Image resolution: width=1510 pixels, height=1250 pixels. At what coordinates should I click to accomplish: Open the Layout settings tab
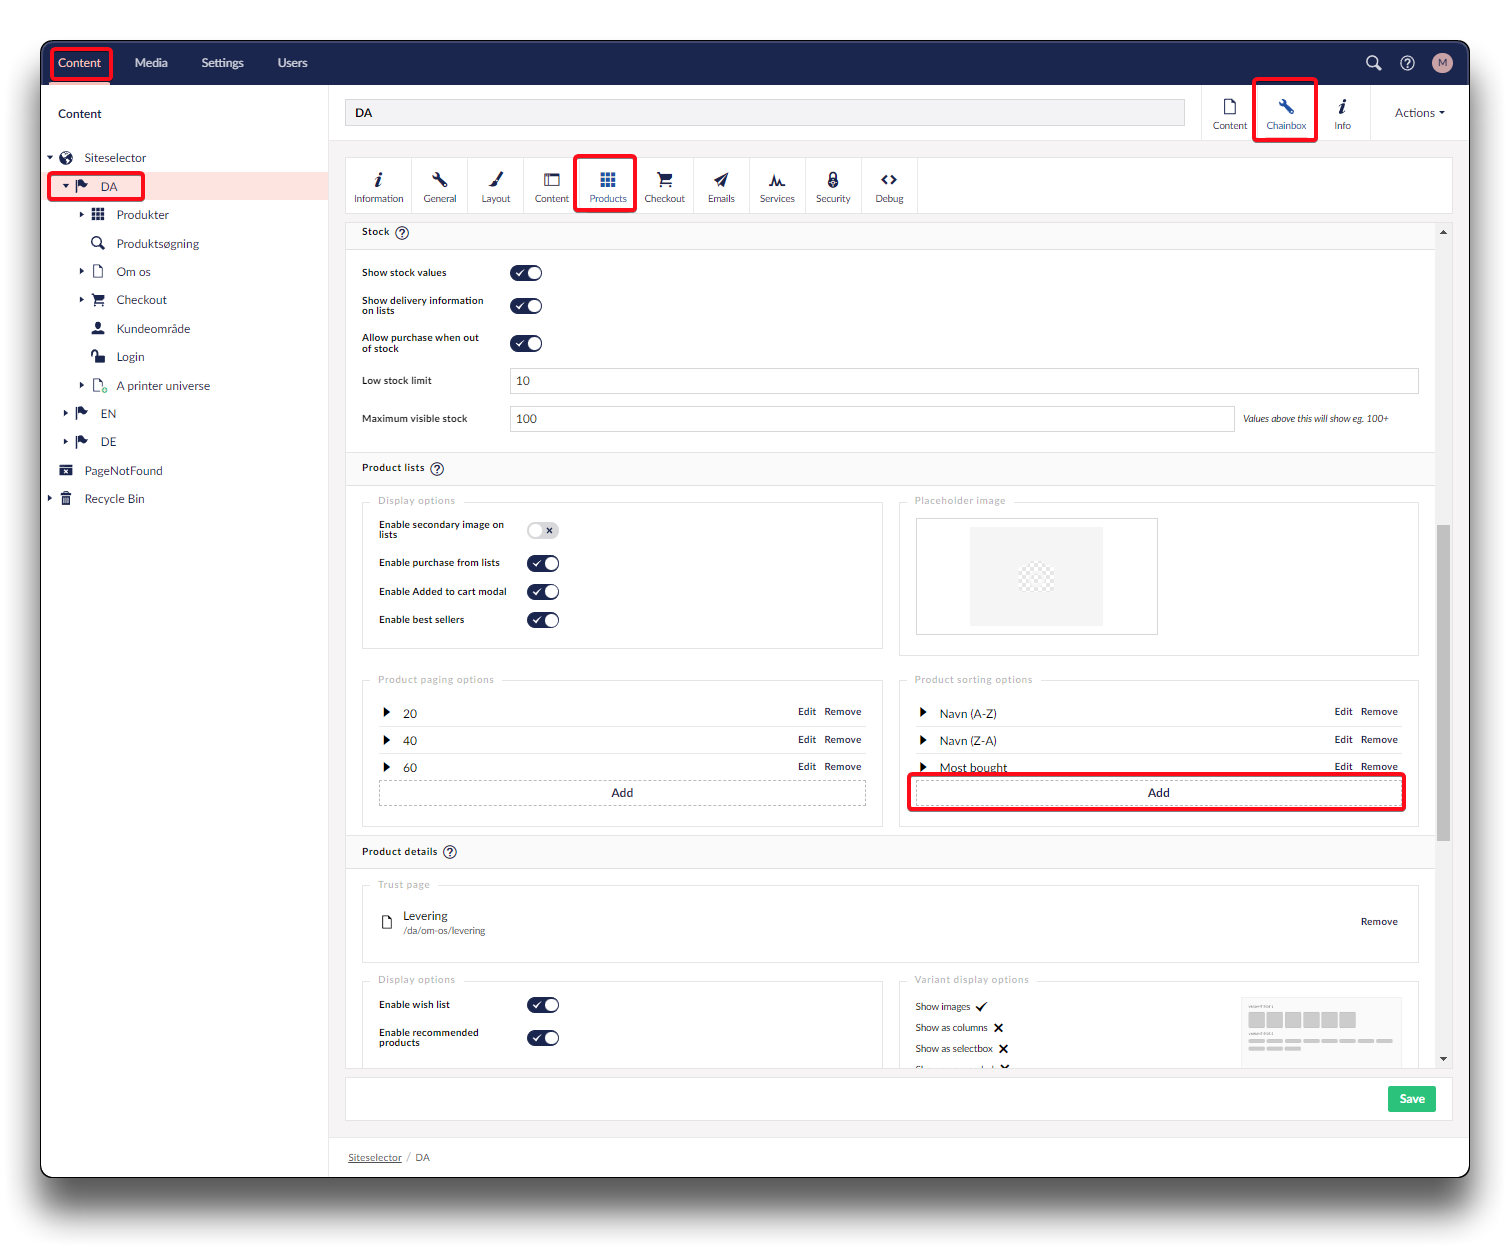(x=496, y=186)
